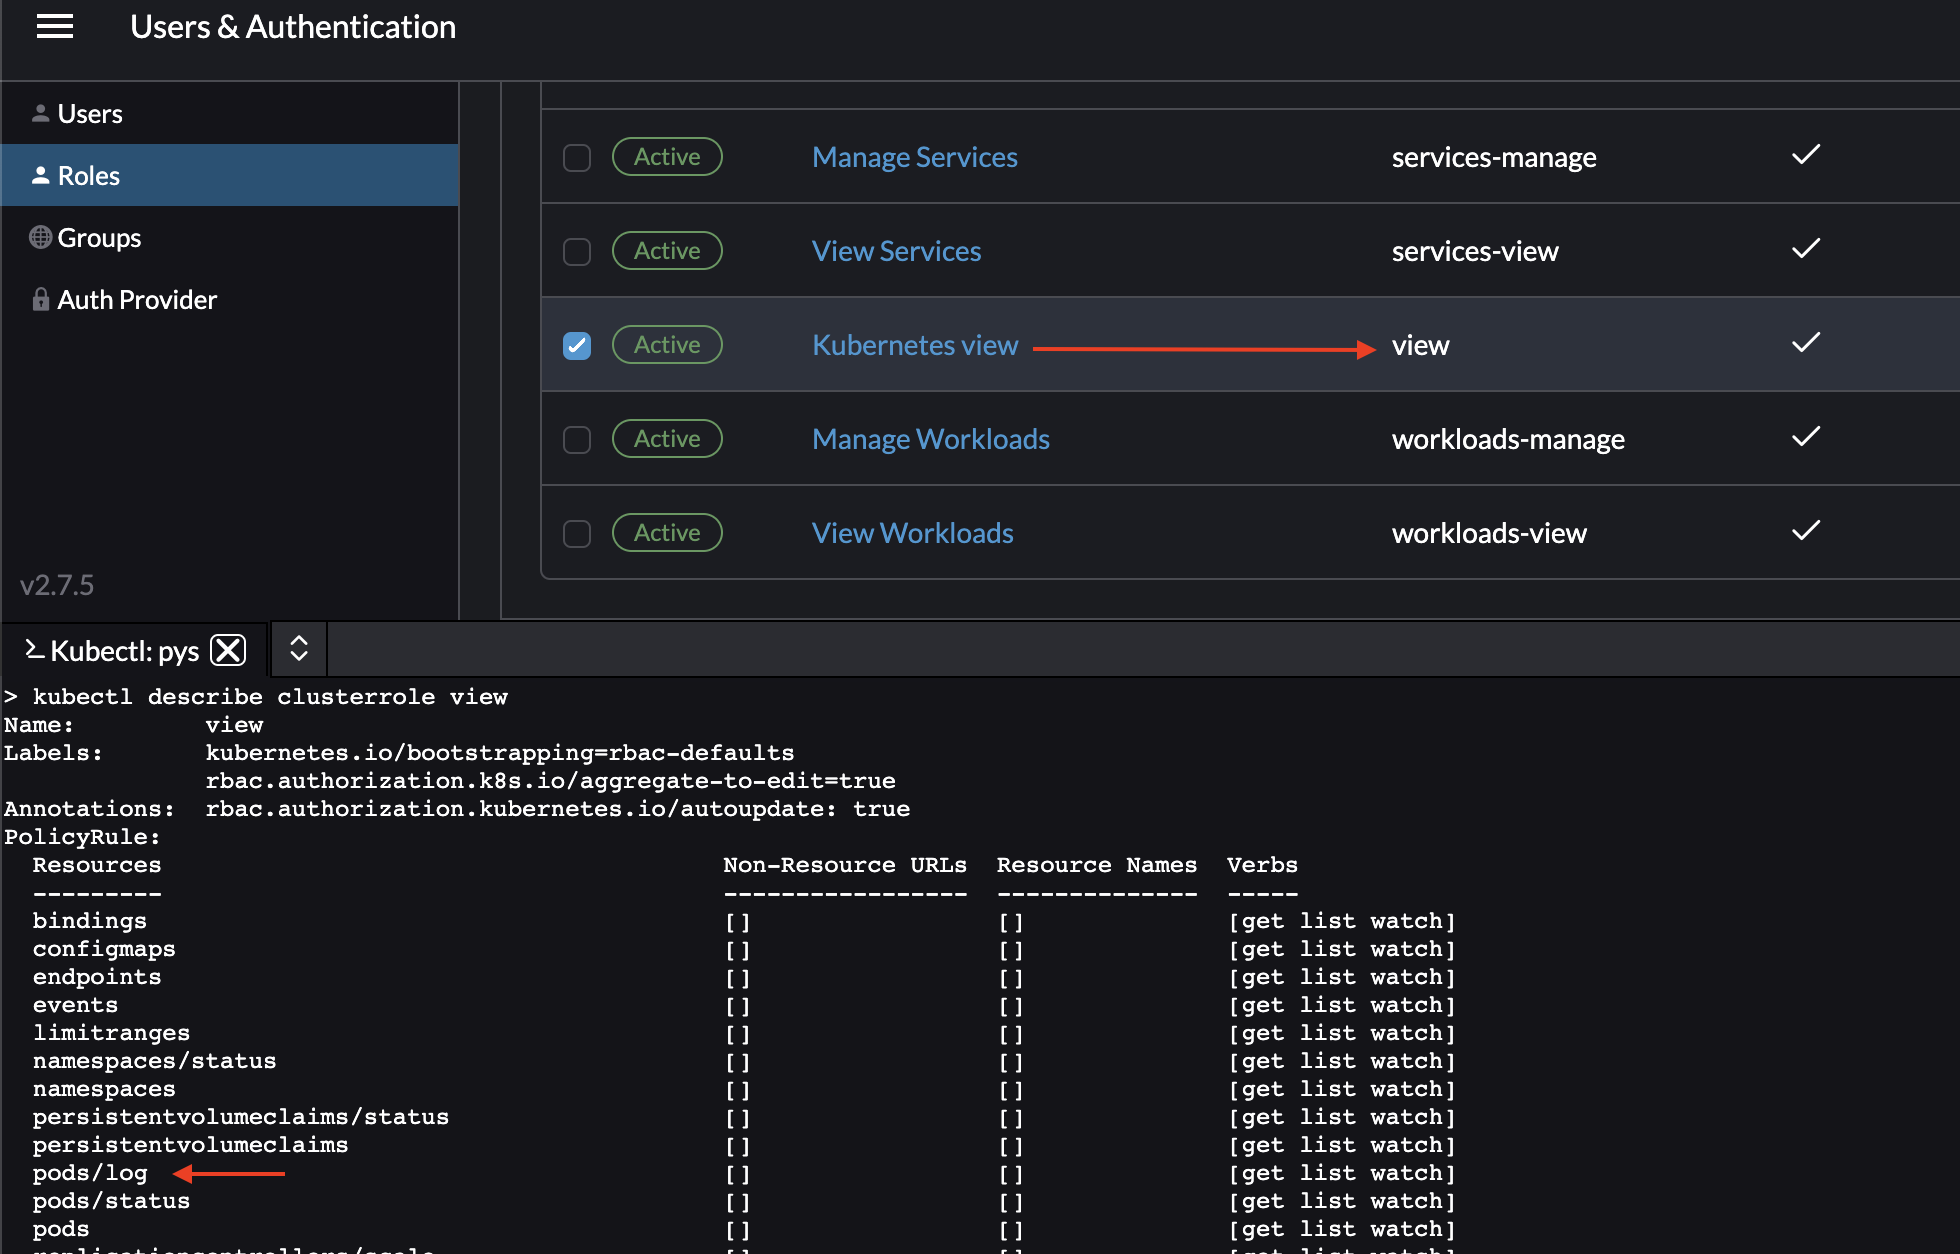Click the Groups globe icon

tap(40, 237)
